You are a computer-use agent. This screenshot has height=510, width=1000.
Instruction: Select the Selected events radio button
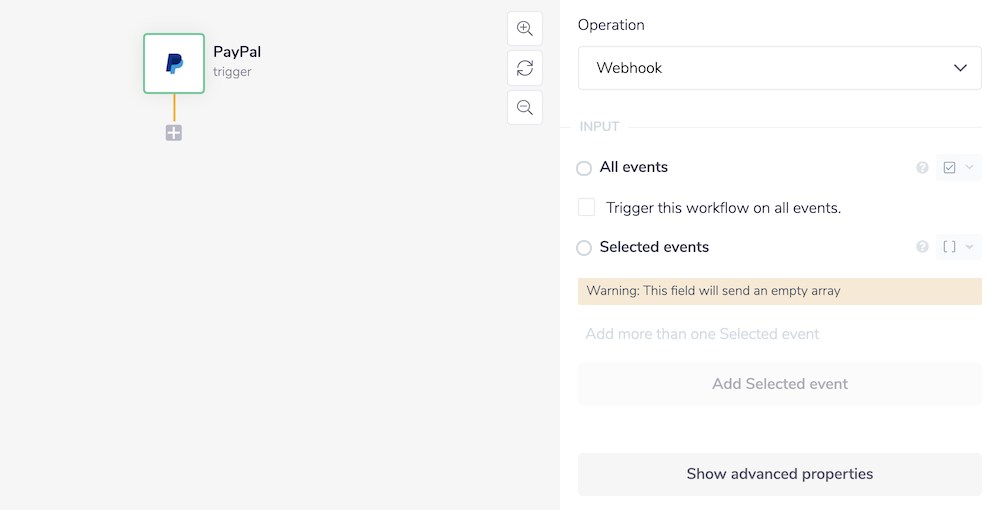coord(584,248)
